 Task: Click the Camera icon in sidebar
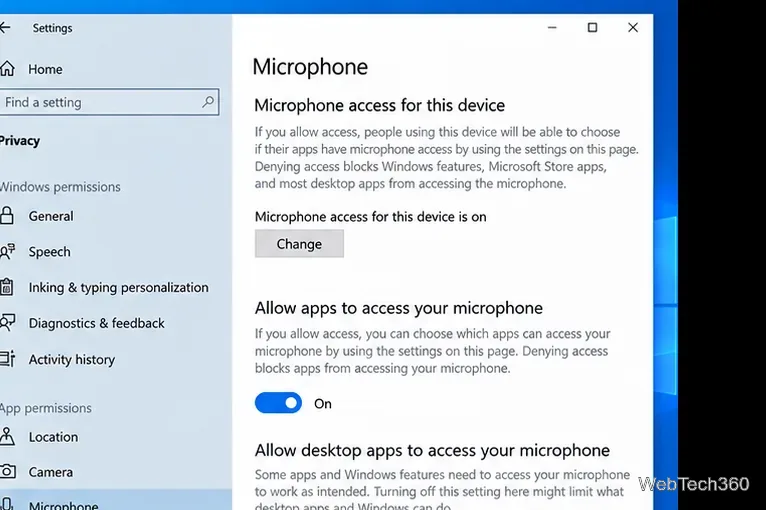tap(7, 472)
